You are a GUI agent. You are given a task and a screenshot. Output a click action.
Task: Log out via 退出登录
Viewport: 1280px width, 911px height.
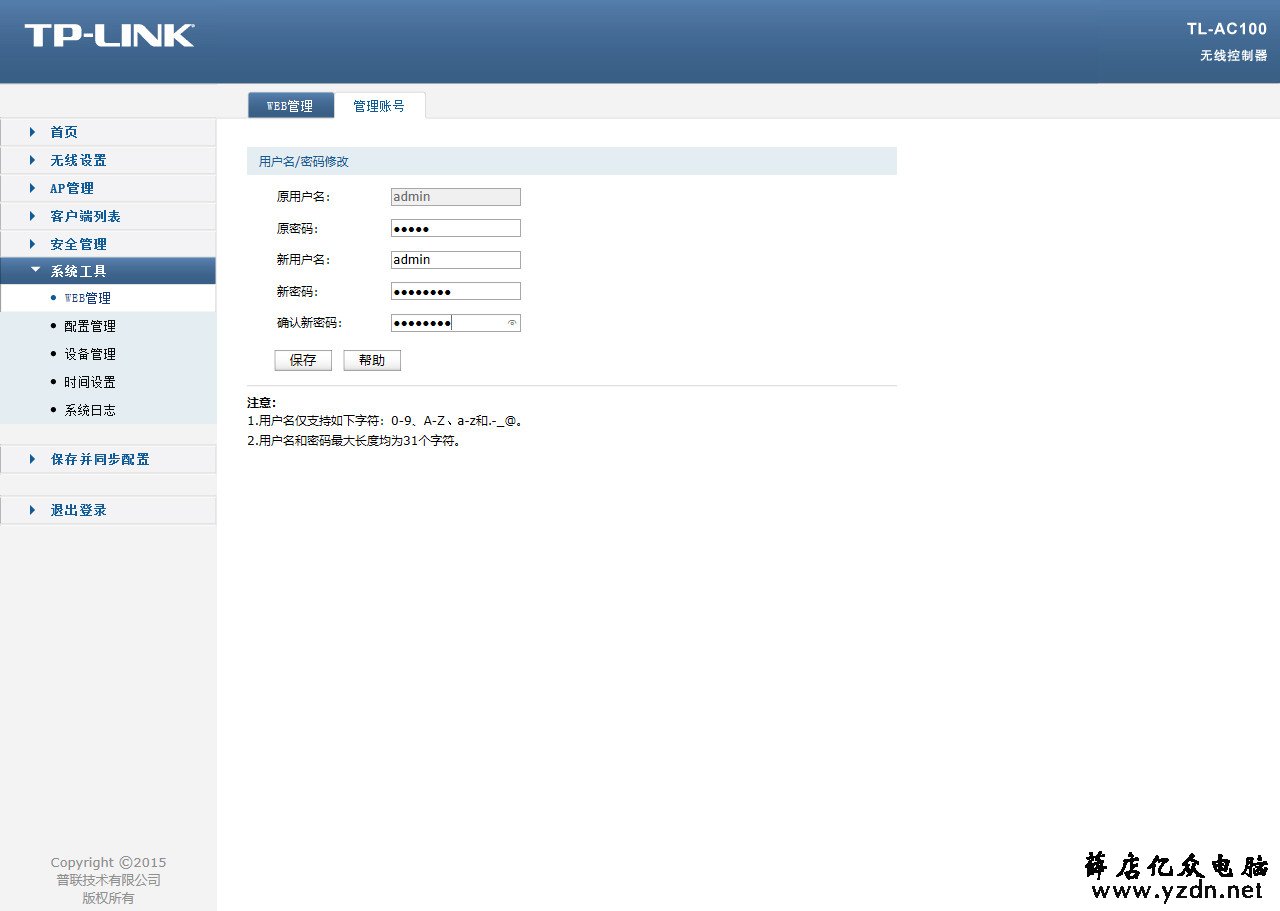[x=108, y=510]
